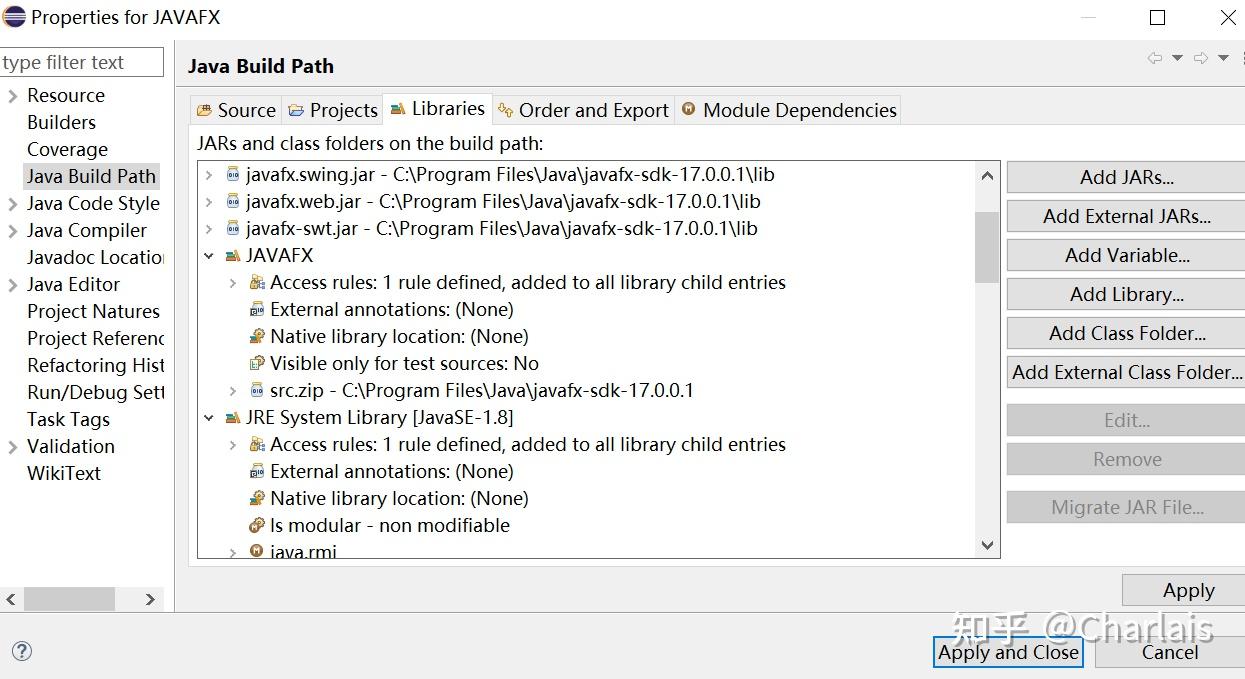Expand the javafx.web.jar entry
This screenshot has height=679, width=1245.
pos(209,202)
